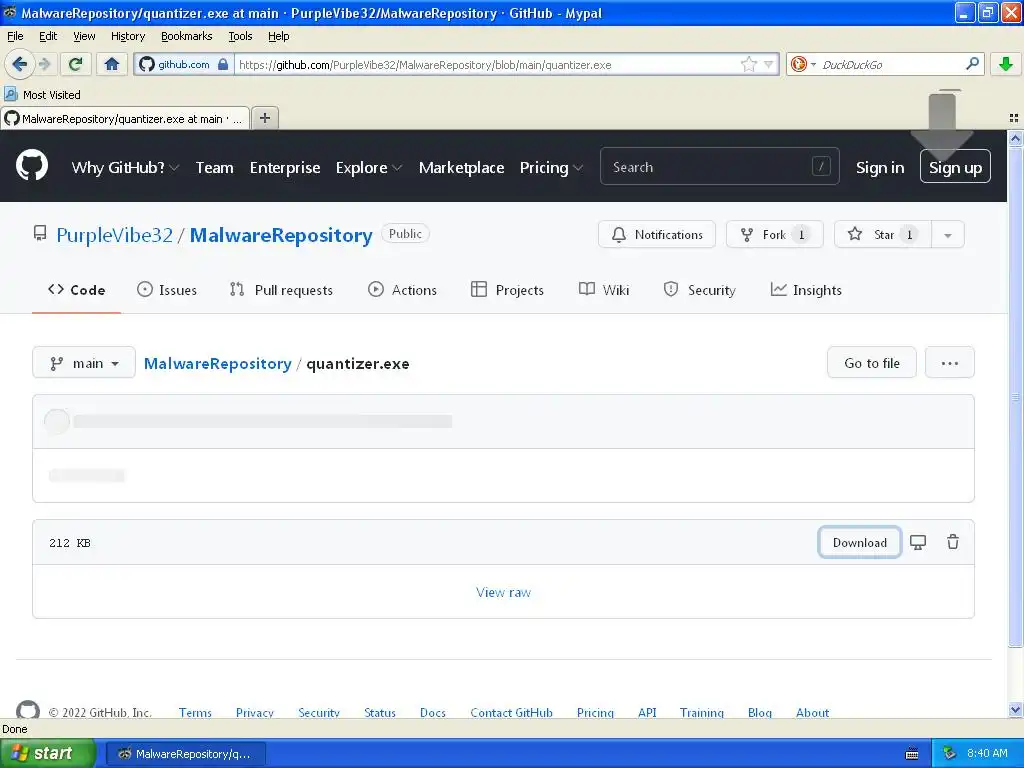
Task: Click the tab list icon at right
Action: [1014, 118]
